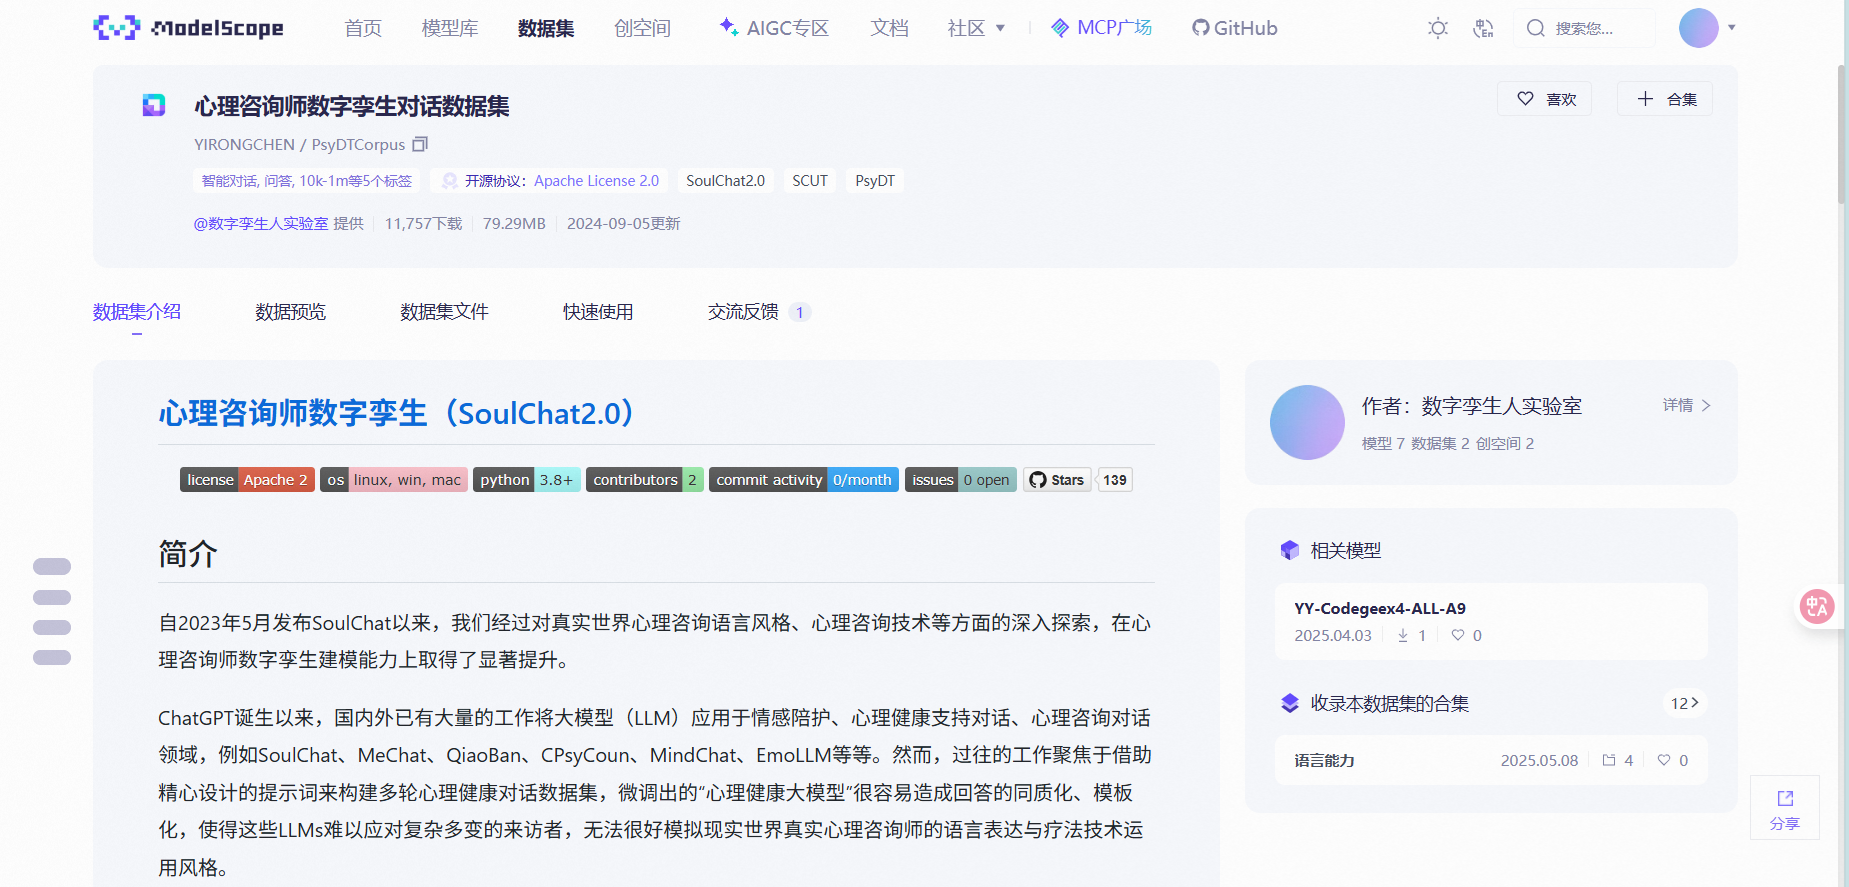
Task: Click the second outline navigation pill on left
Action: pyautogui.click(x=52, y=598)
